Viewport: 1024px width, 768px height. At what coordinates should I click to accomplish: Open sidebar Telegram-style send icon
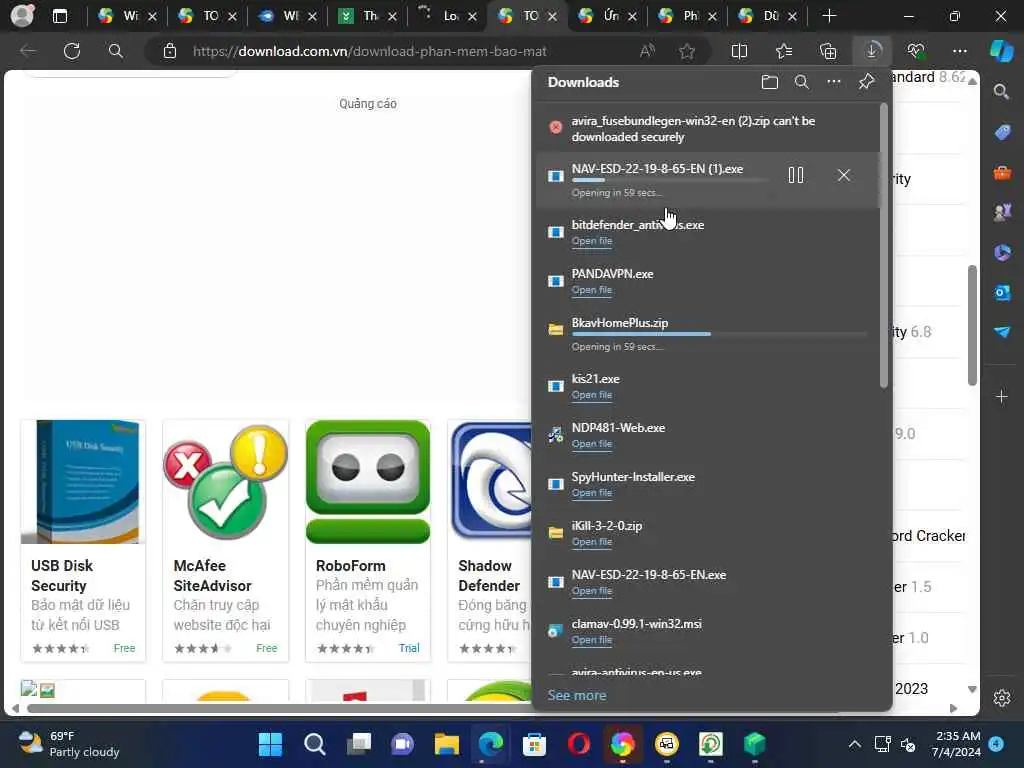pos(1002,332)
